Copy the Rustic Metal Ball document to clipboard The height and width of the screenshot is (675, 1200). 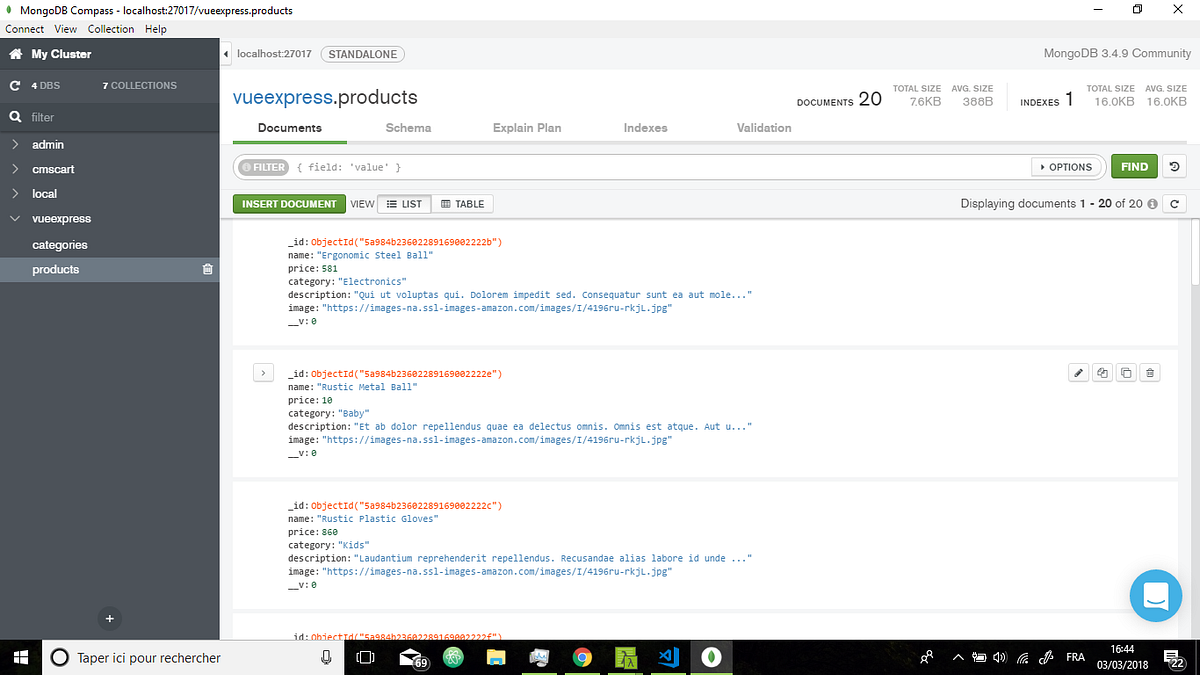point(1126,372)
